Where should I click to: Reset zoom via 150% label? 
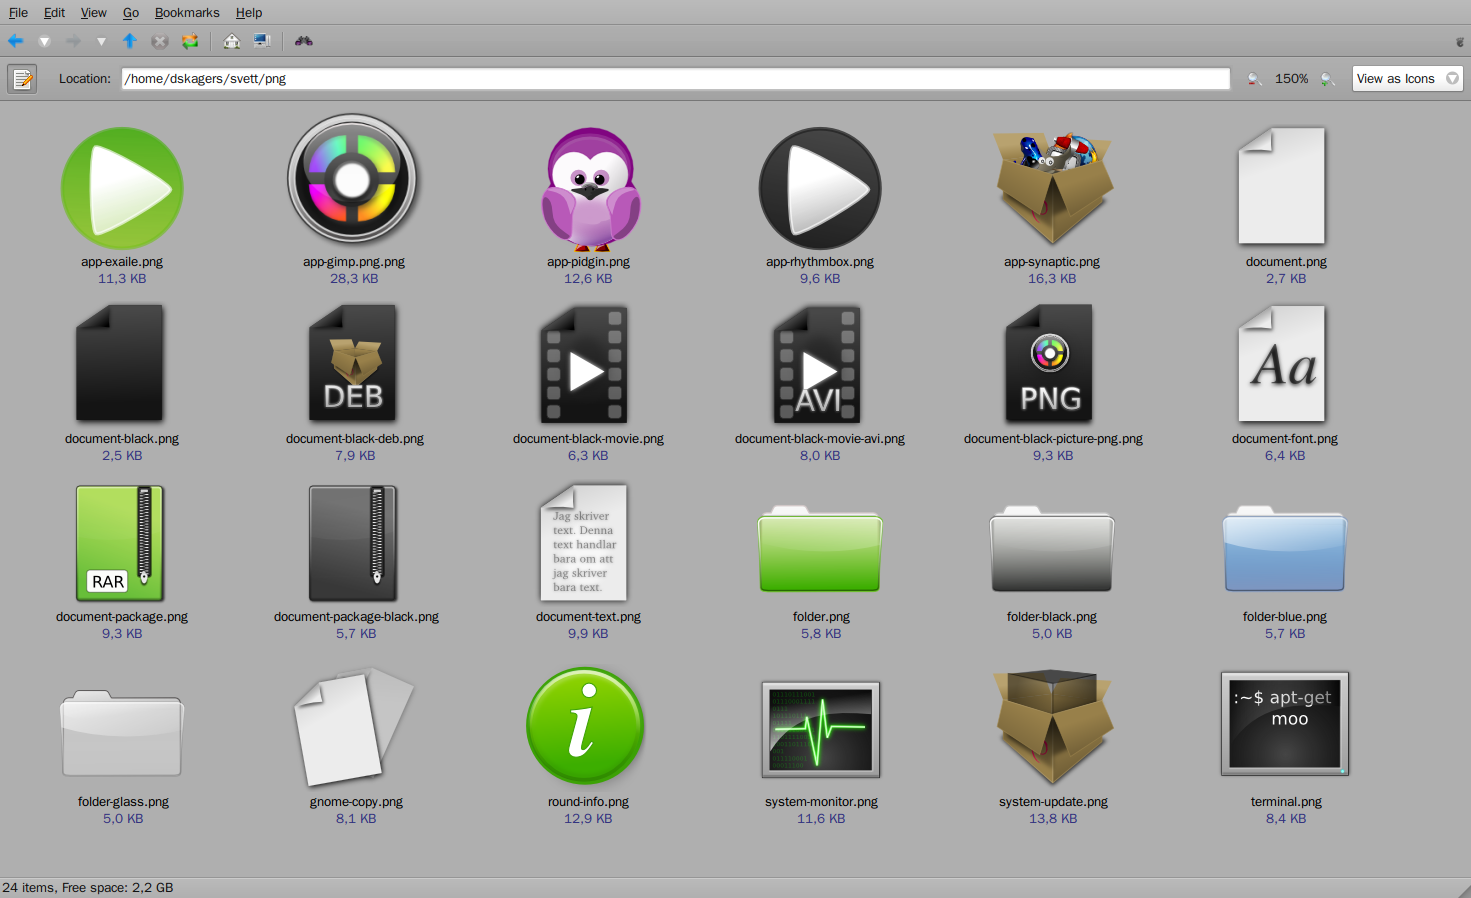(1291, 79)
